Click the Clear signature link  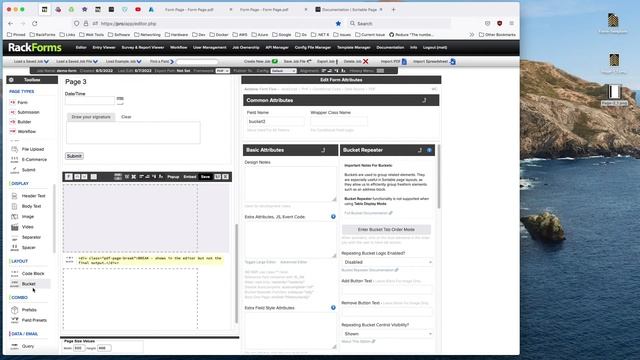[x=126, y=117]
